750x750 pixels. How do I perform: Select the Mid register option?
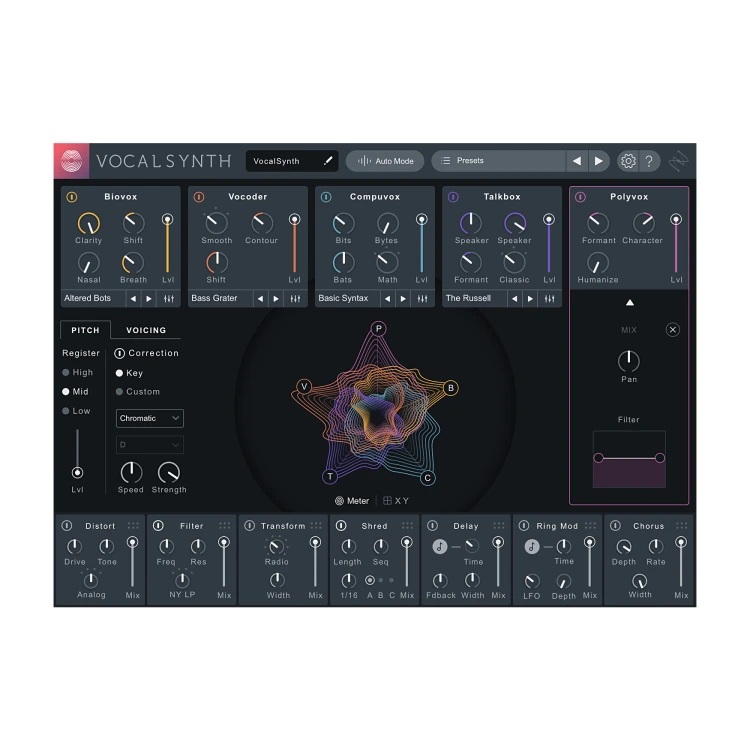tap(76, 391)
